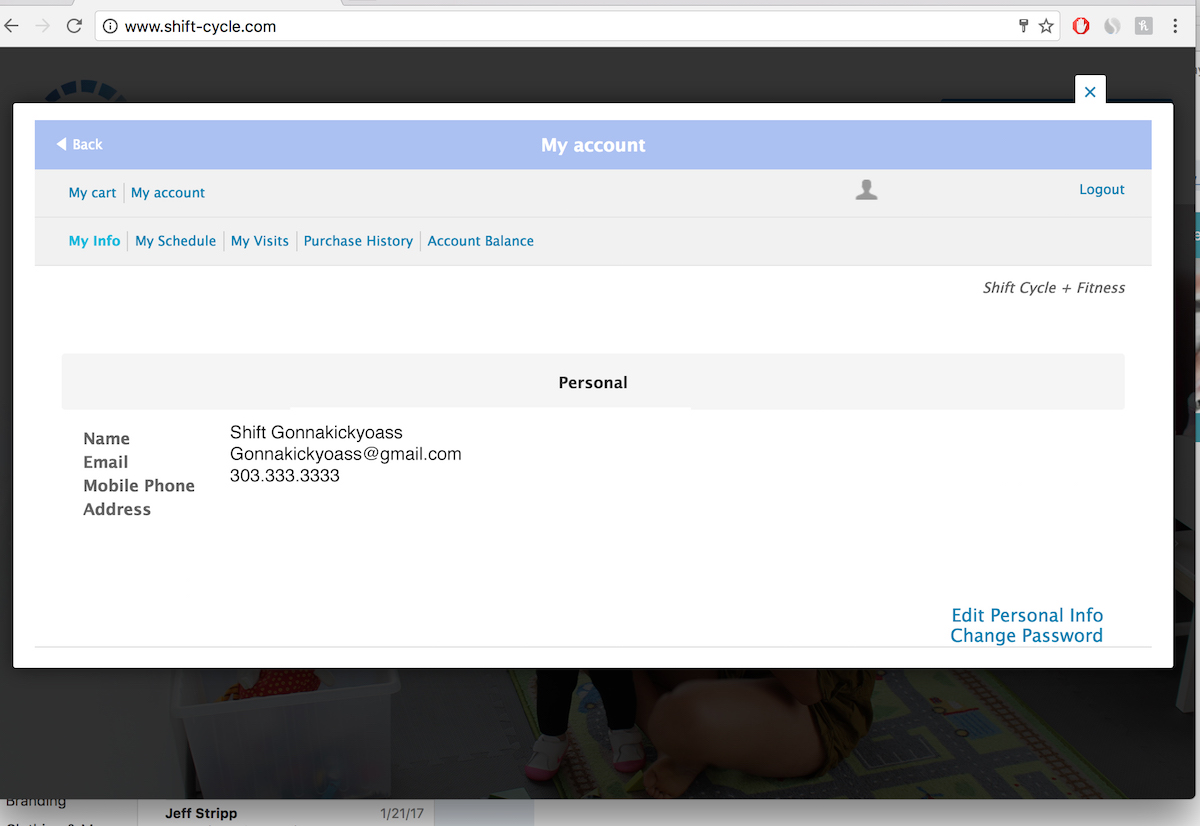Click the name Shift Gonnakickyoass
This screenshot has width=1200, height=826.
tap(316, 432)
